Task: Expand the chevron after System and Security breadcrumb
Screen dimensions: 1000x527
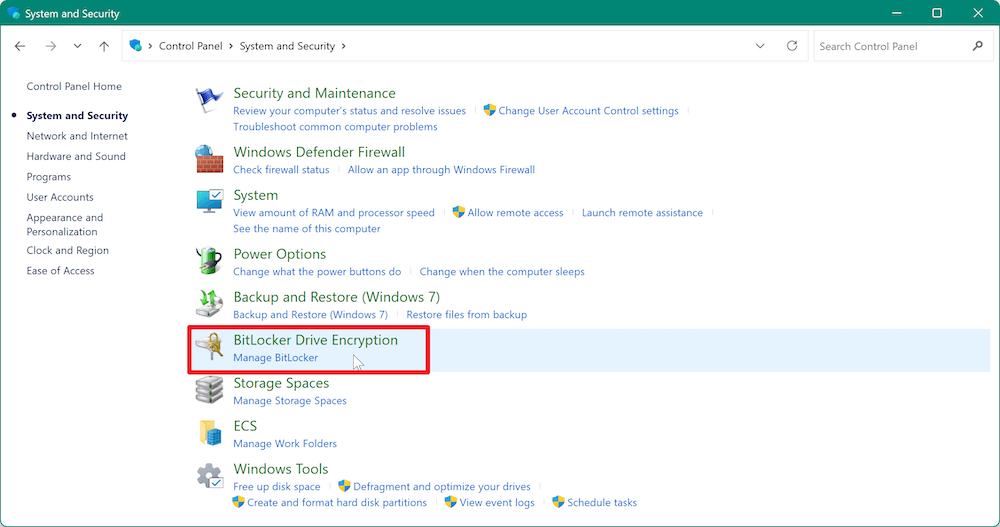Action: 344,46
